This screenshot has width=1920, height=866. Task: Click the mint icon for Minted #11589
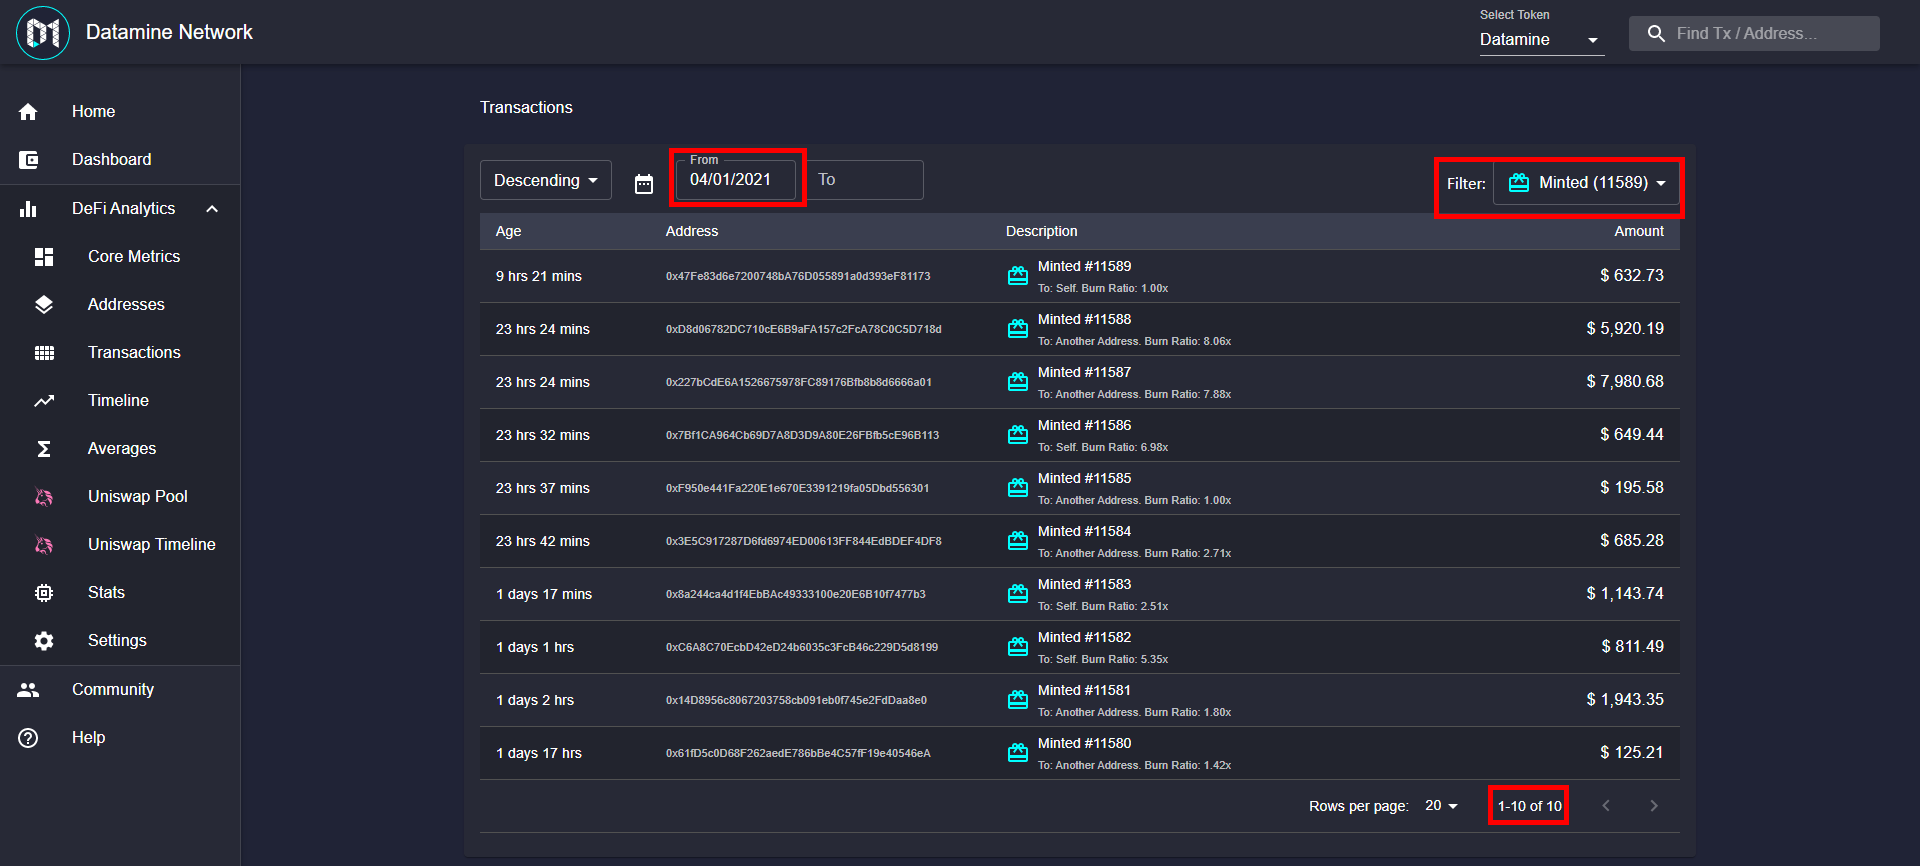pos(1018,276)
